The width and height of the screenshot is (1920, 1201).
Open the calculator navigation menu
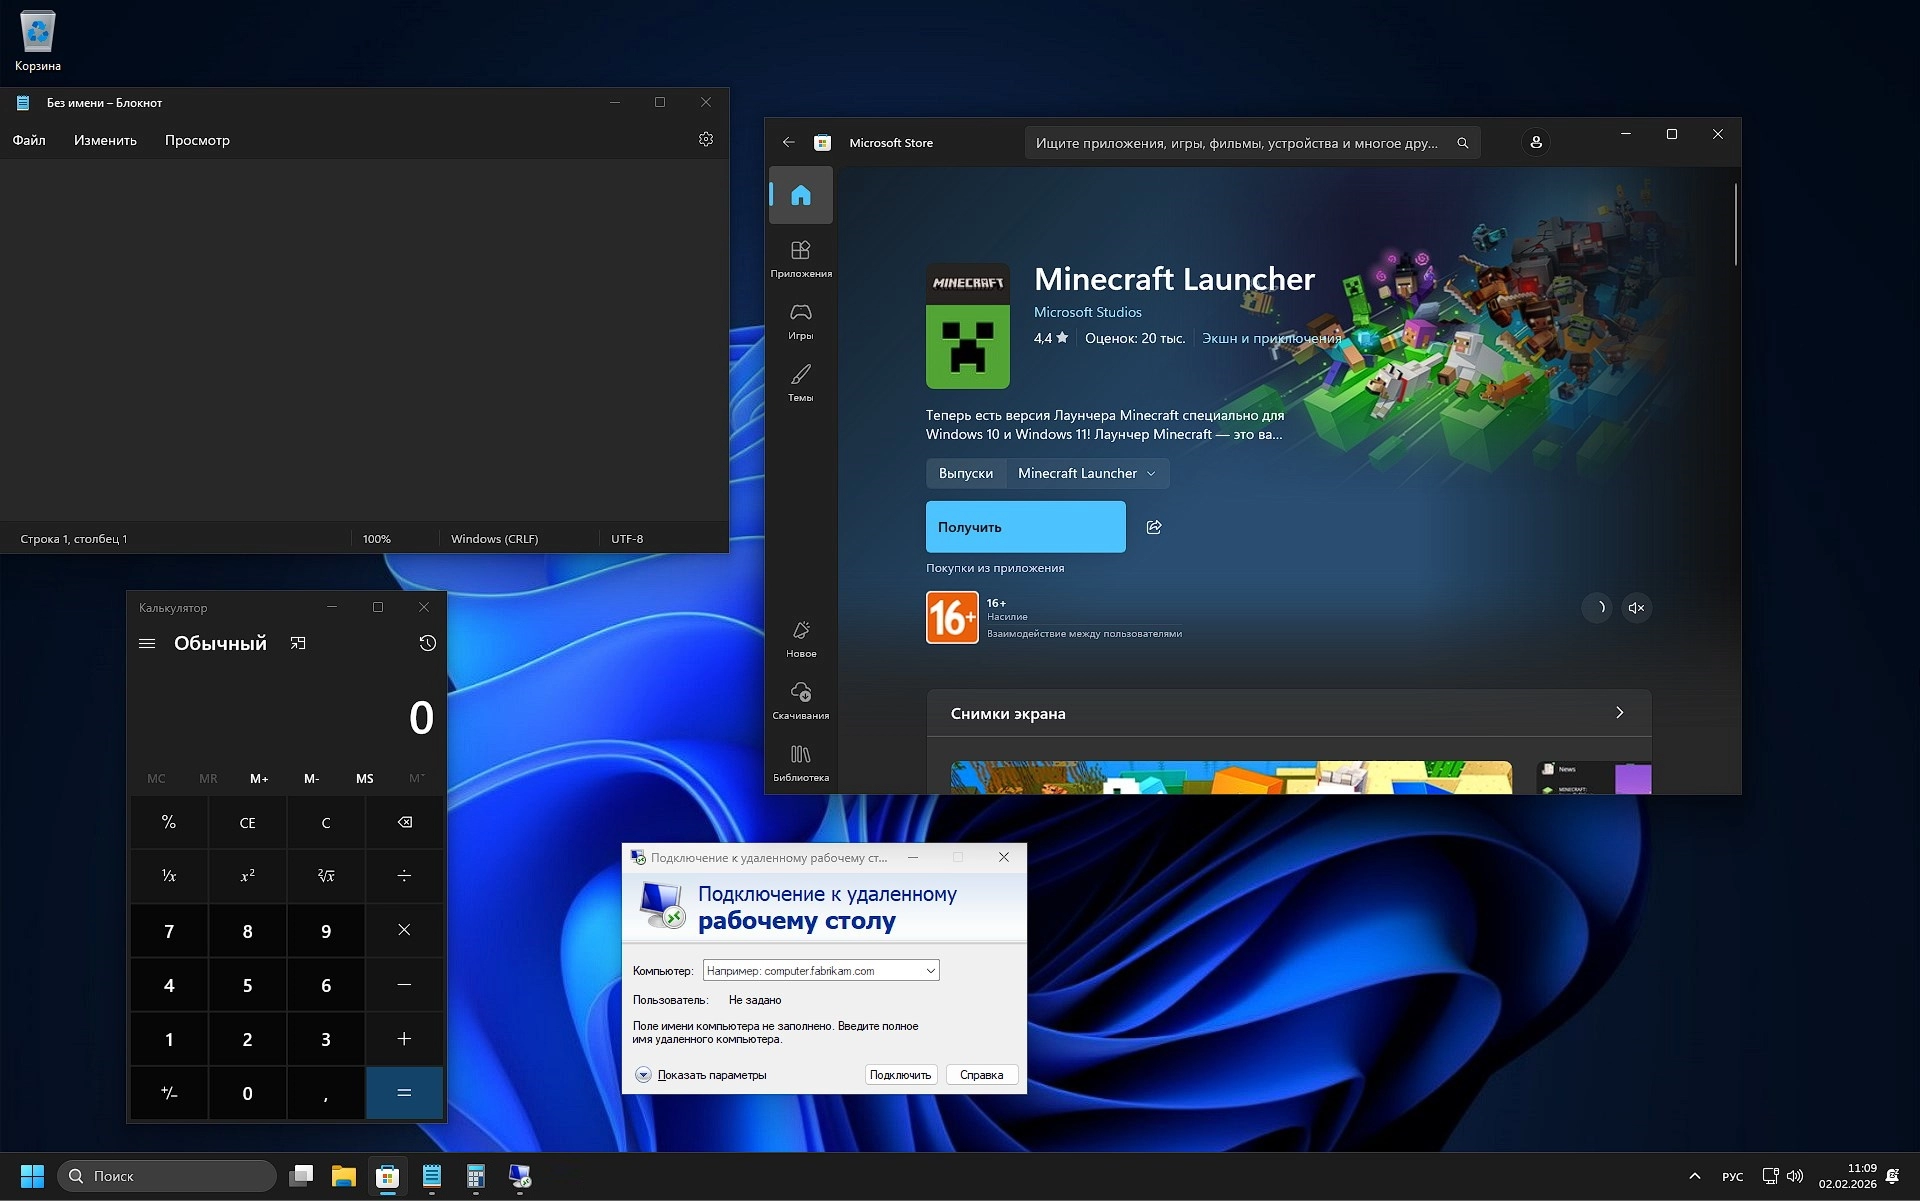(x=147, y=643)
